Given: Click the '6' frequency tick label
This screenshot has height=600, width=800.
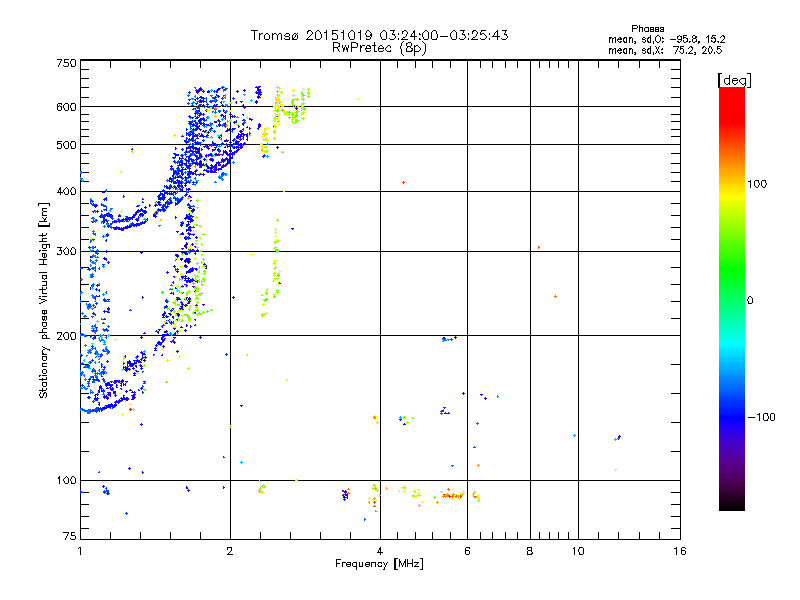Looking at the screenshot, I should click(x=467, y=551).
